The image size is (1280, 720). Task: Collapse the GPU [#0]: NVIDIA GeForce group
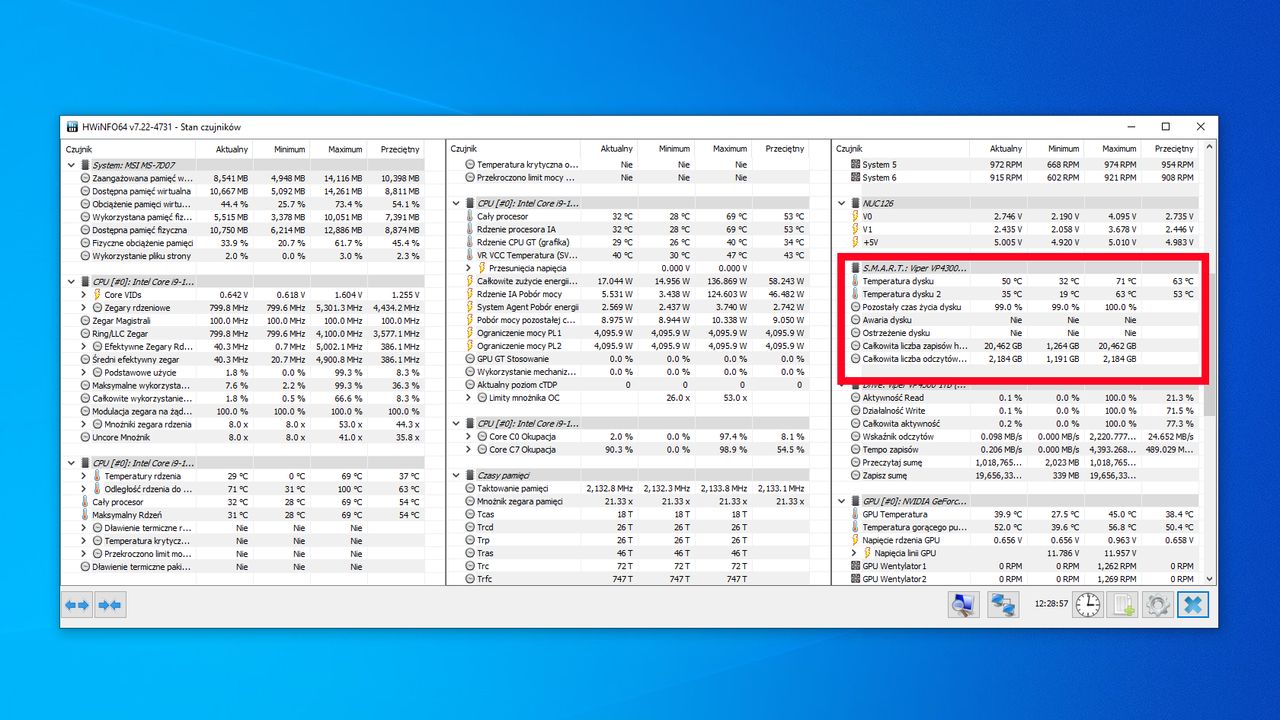click(x=841, y=501)
